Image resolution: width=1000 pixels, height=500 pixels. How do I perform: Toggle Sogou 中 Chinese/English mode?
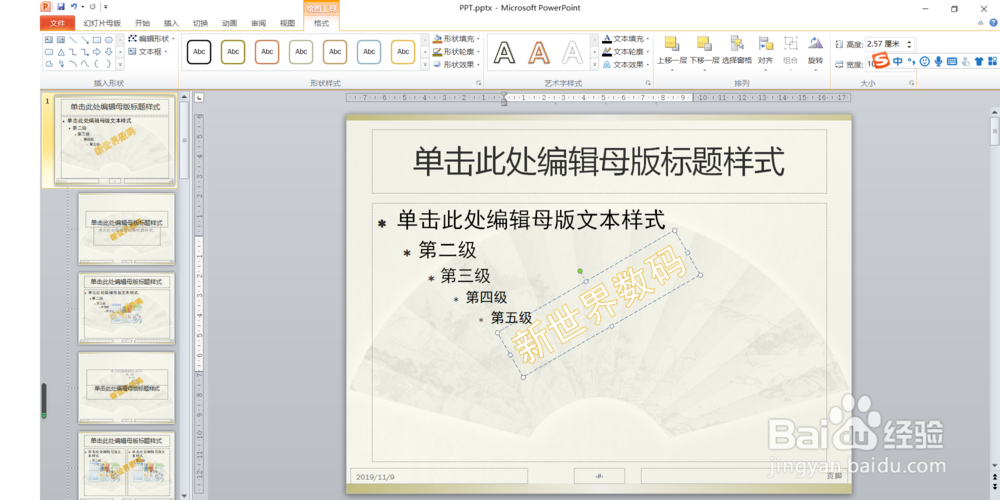pyautogui.click(x=898, y=61)
